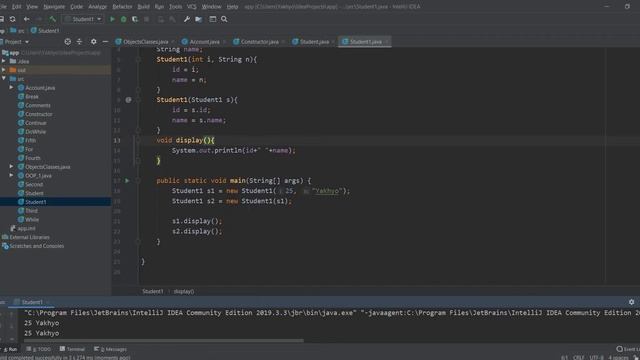Click Select Opened File target icon
Screen dimensions: 640x360
68,42
